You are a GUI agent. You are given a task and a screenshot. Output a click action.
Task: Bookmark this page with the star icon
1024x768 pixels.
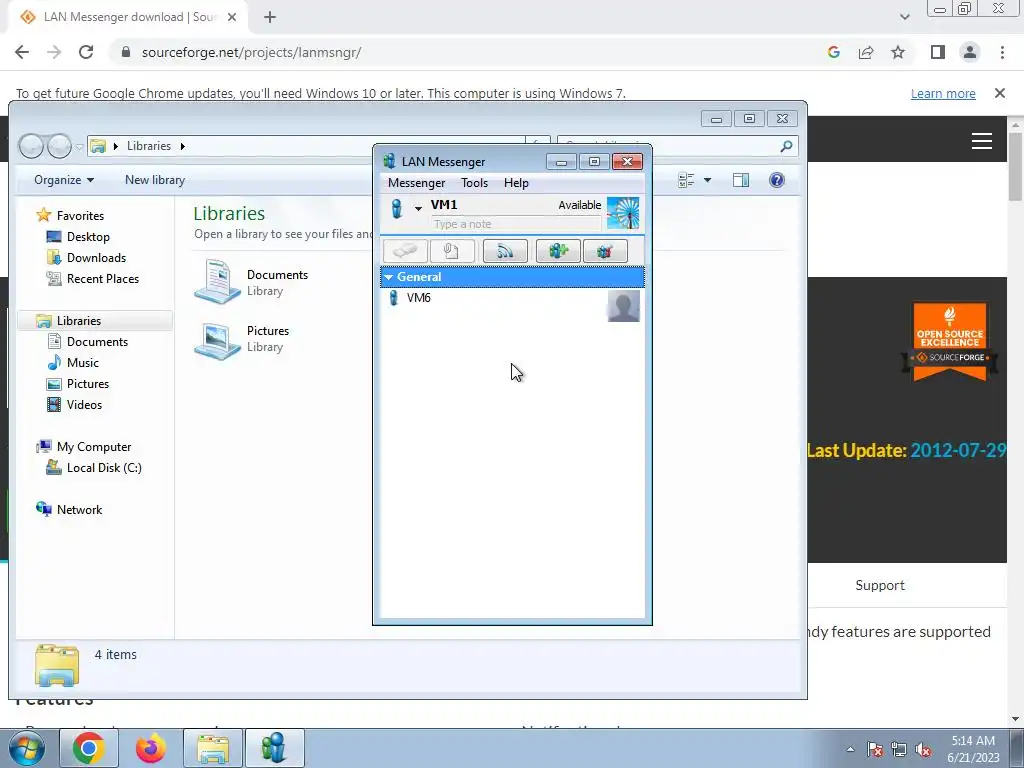pos(898,52)
